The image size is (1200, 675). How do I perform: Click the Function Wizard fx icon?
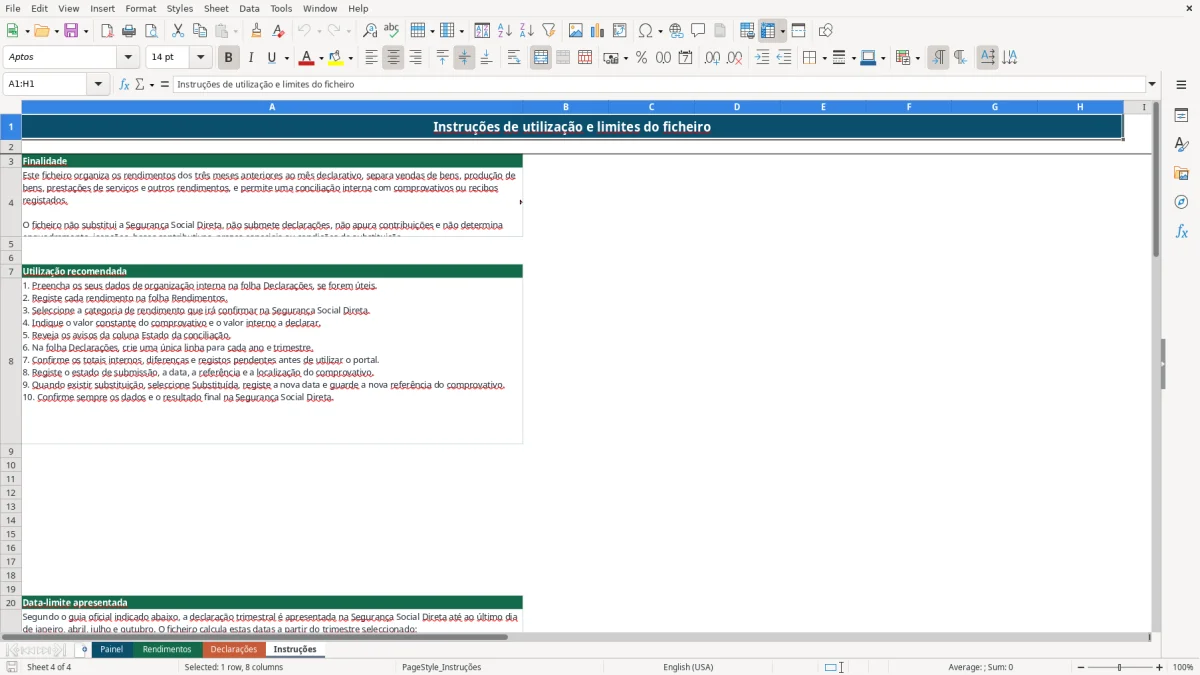click(x=124, y=84)
